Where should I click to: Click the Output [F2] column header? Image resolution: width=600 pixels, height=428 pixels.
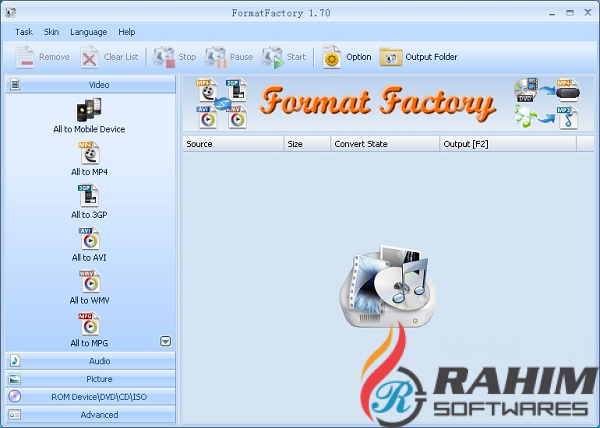[x=508, y=144]
